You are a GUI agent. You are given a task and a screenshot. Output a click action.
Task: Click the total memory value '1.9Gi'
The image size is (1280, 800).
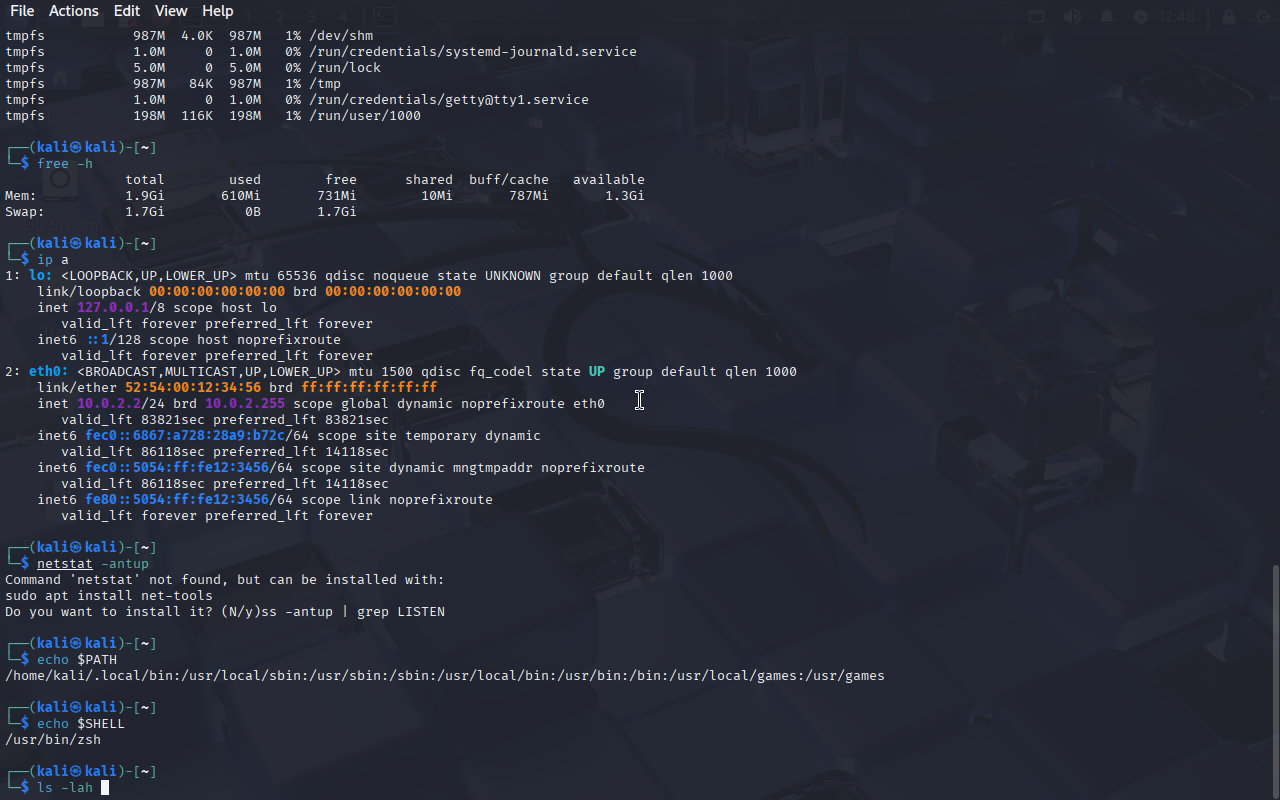(145, 196)
